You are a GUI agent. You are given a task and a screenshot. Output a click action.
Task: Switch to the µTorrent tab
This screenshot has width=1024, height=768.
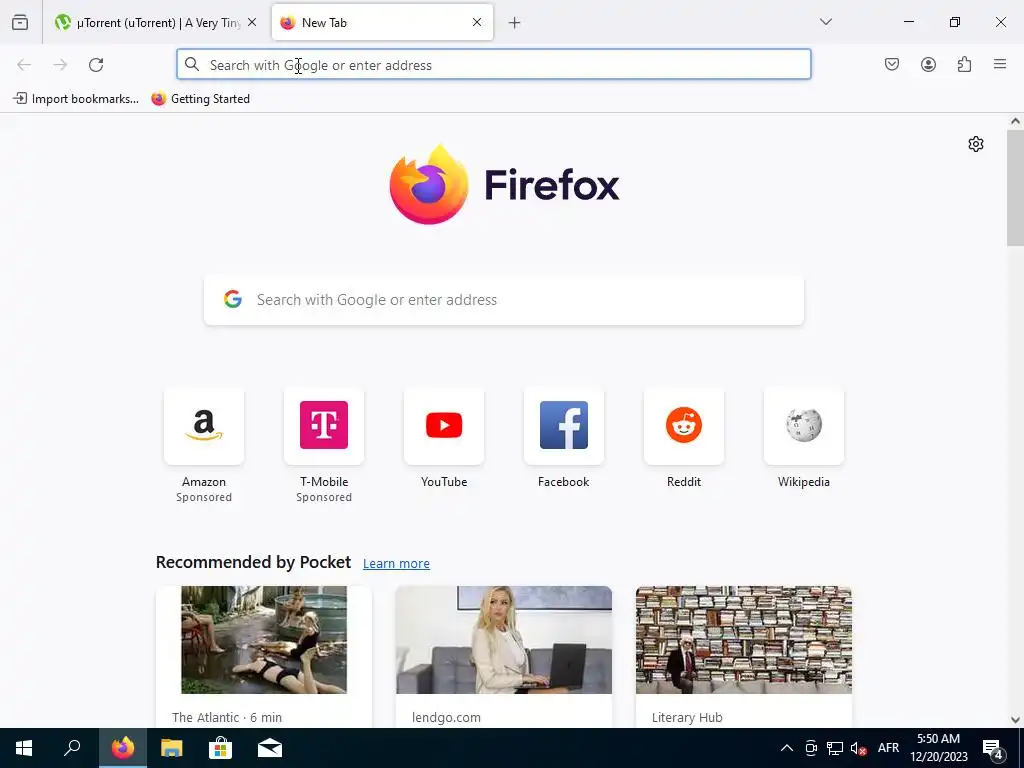point(155,22)
